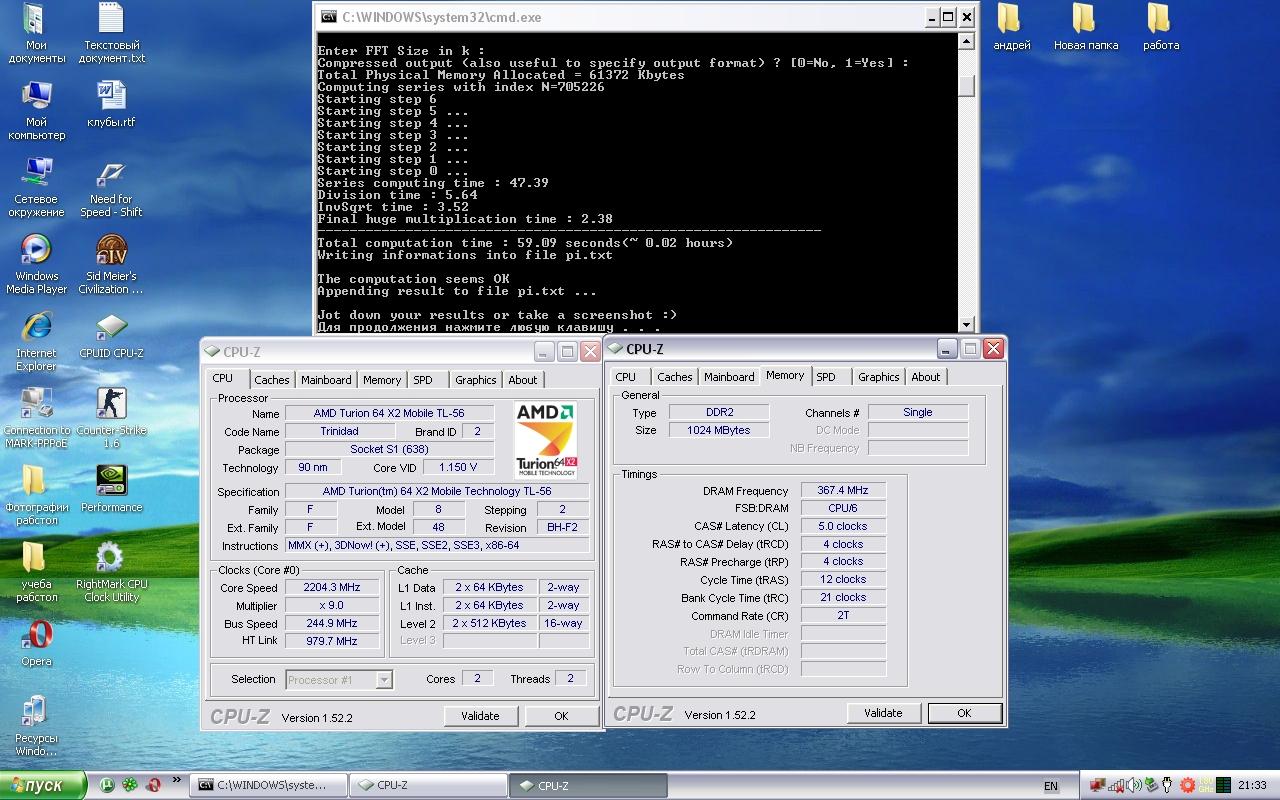
Task: Click the processor Name field AMD Turion 64 X2
Action: pos(389,413)
